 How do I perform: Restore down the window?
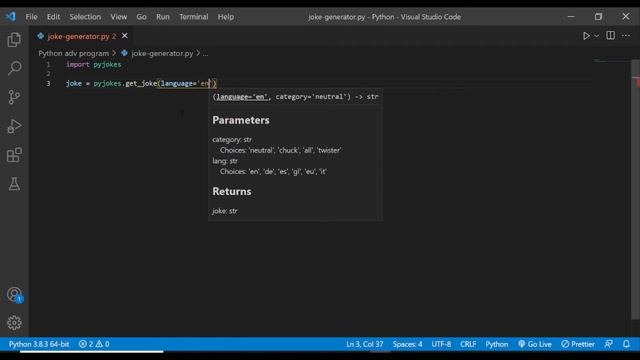(598, 17)
